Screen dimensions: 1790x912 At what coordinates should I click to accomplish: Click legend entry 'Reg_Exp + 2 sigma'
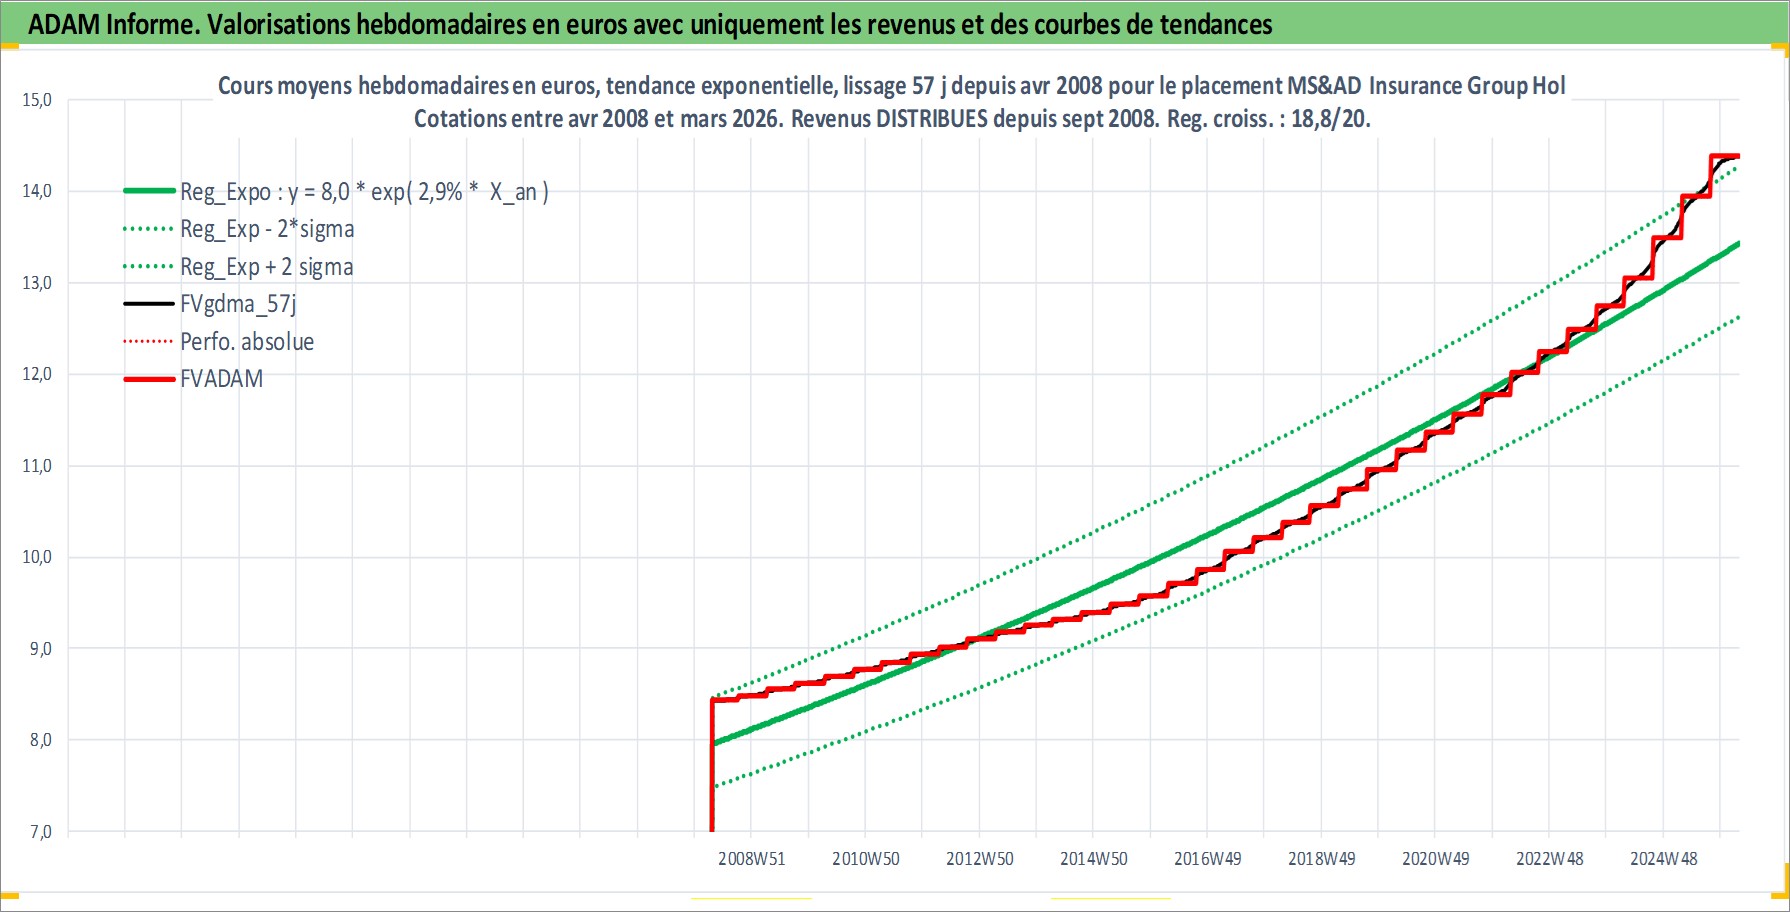point(267,267)
